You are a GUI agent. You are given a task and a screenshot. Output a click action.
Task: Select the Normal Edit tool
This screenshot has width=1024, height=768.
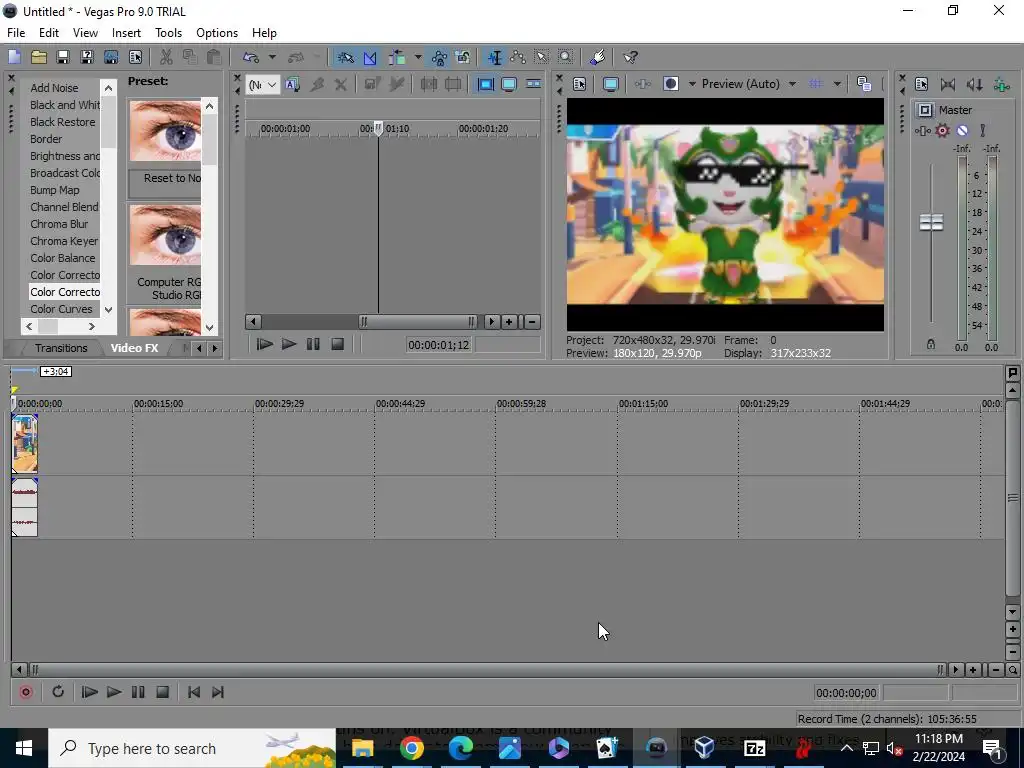[494, 57]
